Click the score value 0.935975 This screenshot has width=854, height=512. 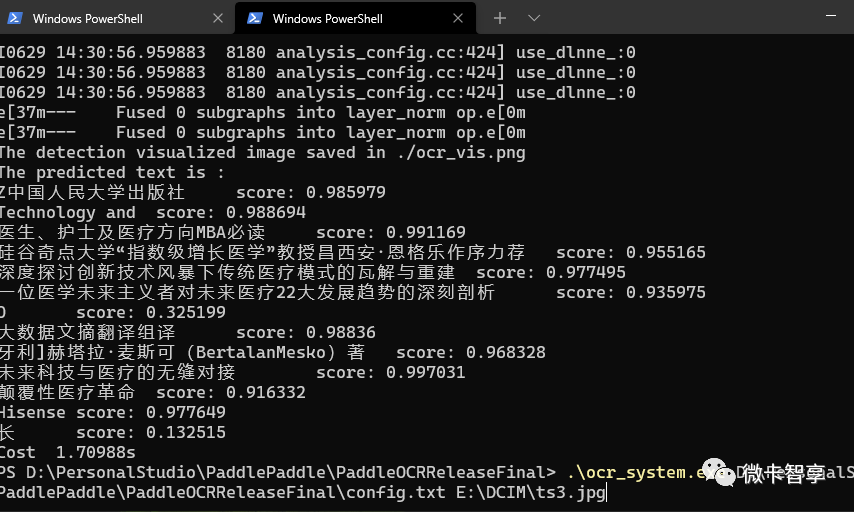pyautogui.click(x=666, y=292)
